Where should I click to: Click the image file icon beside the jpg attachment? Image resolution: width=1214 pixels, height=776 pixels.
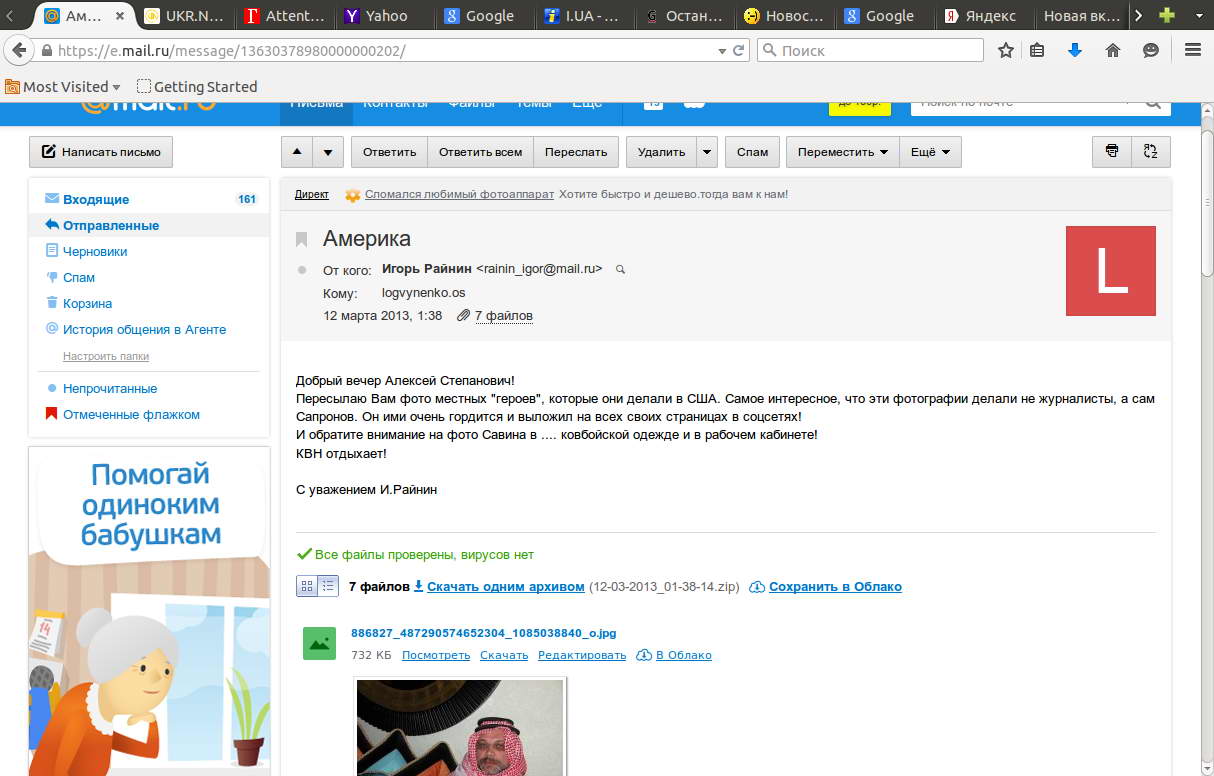(317, 644)
